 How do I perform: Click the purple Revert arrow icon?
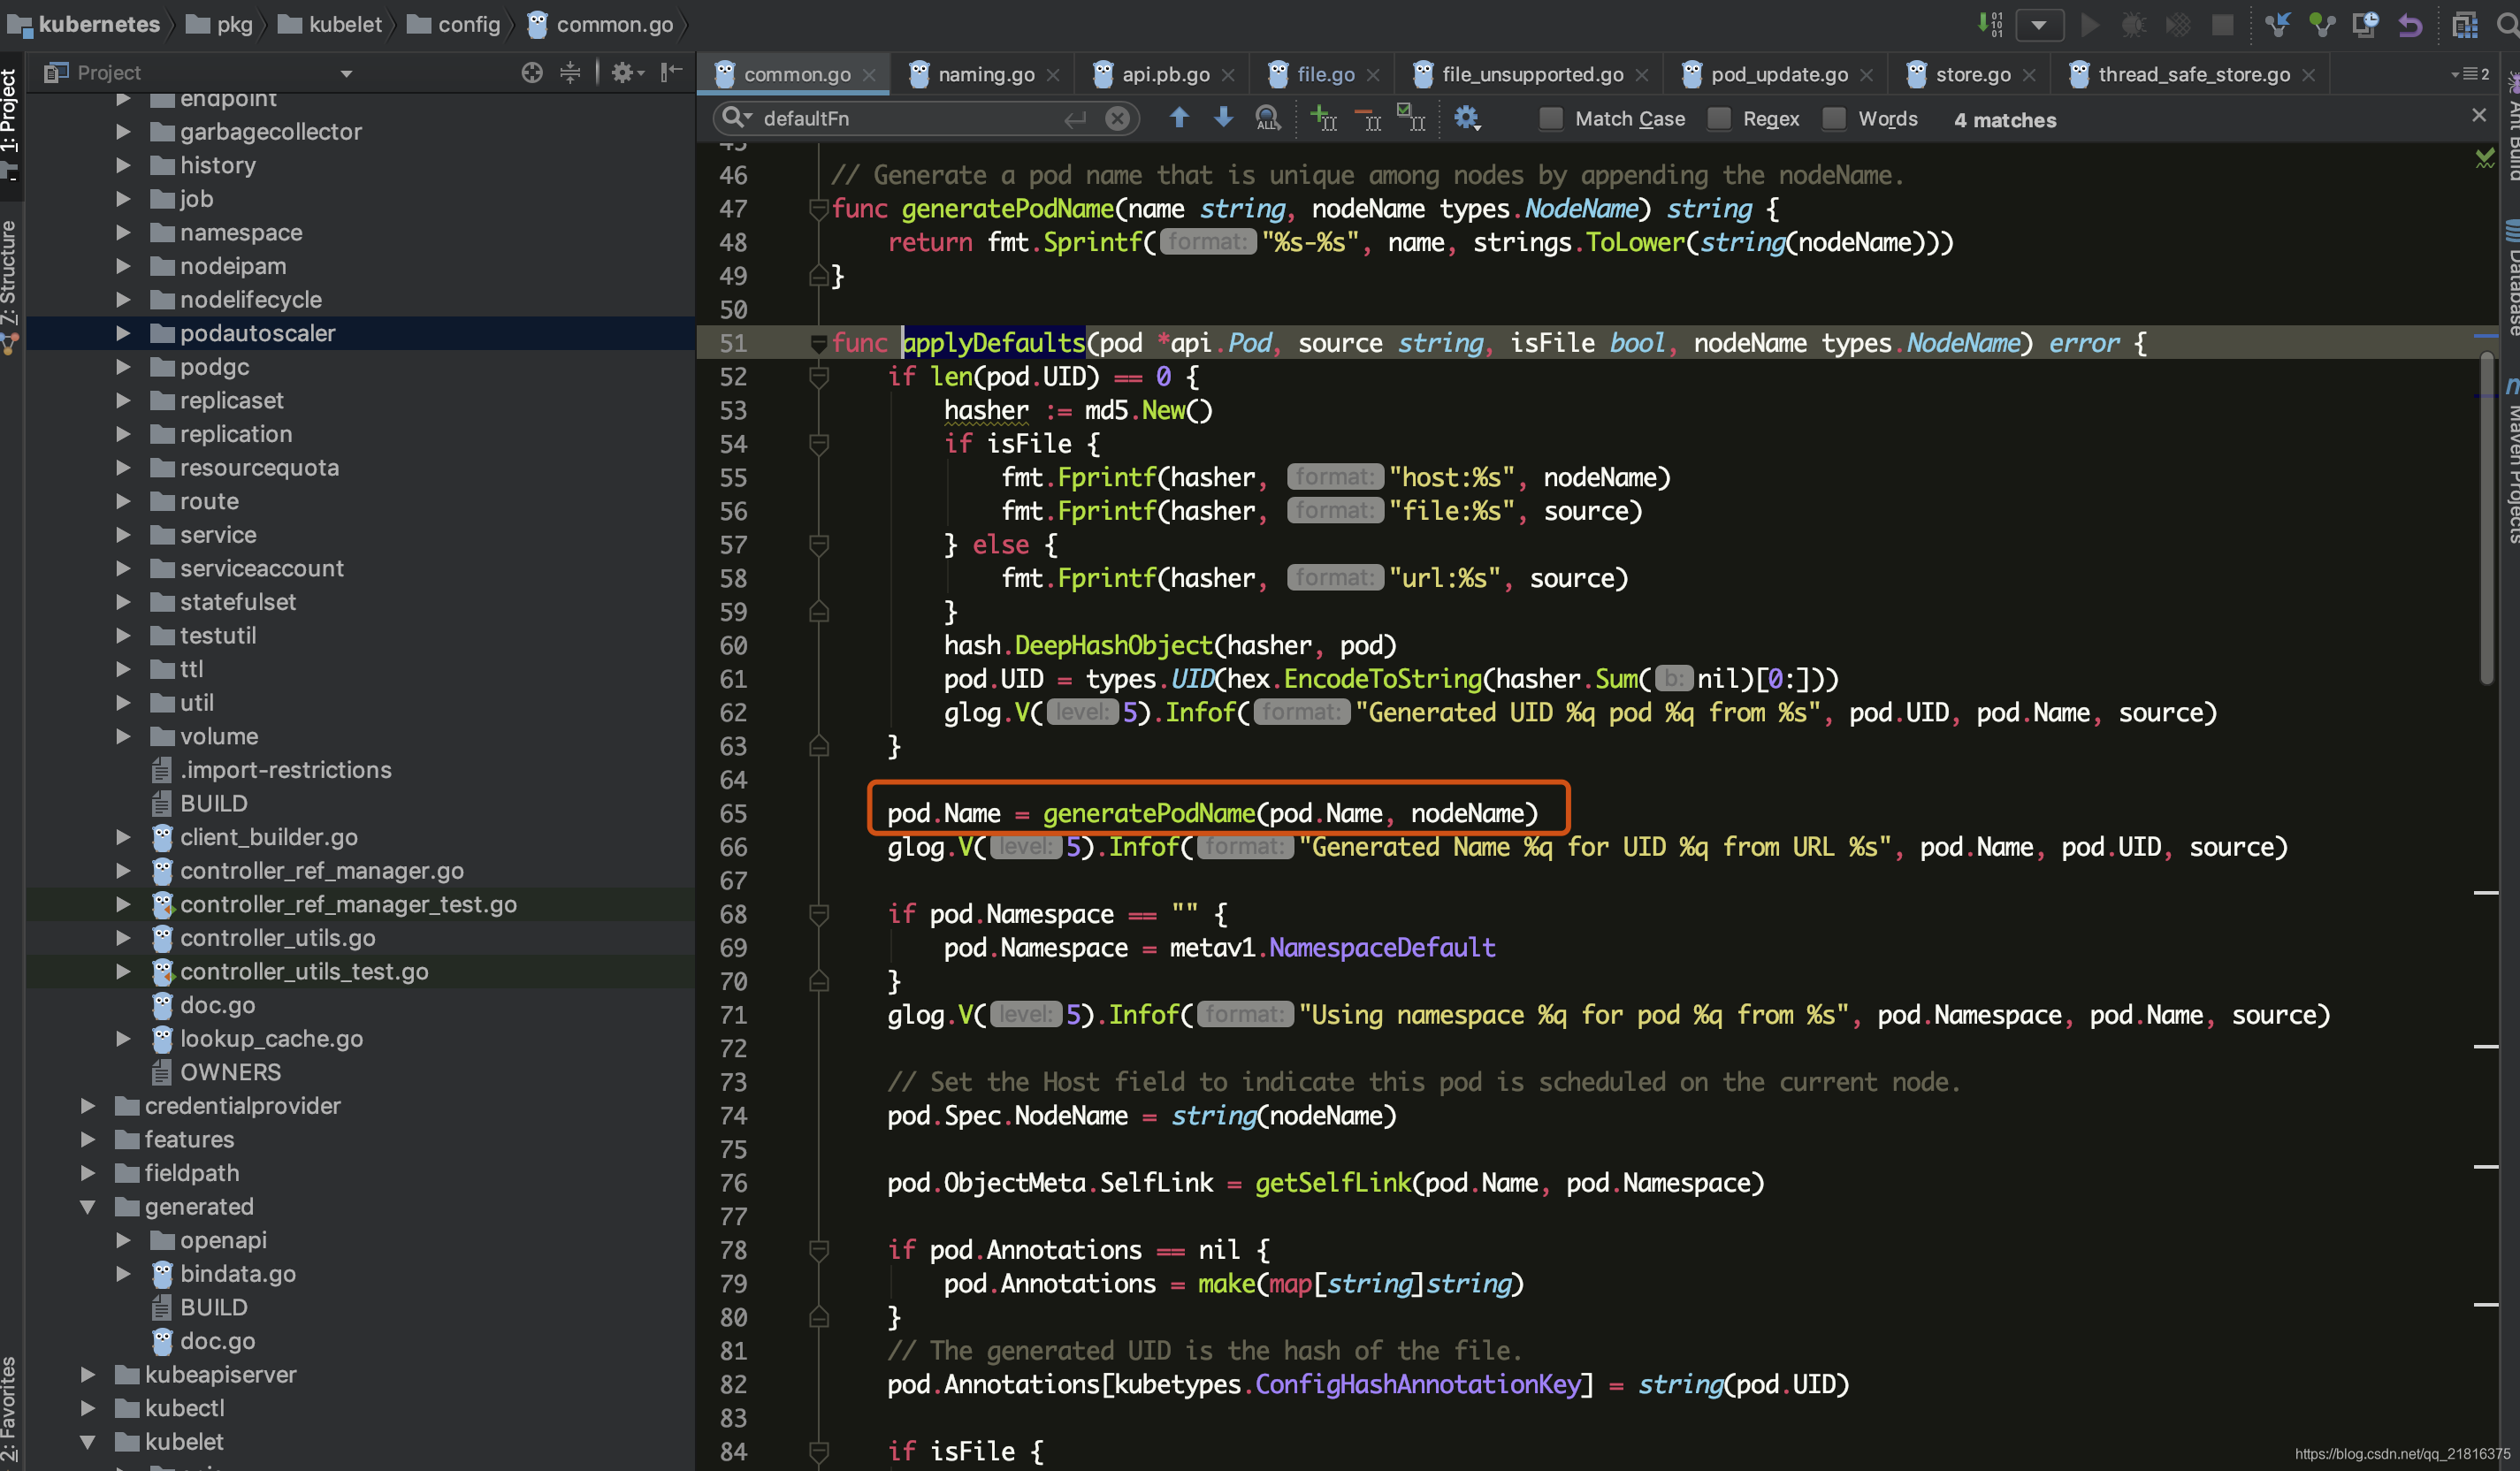[x=2410, y=24]
